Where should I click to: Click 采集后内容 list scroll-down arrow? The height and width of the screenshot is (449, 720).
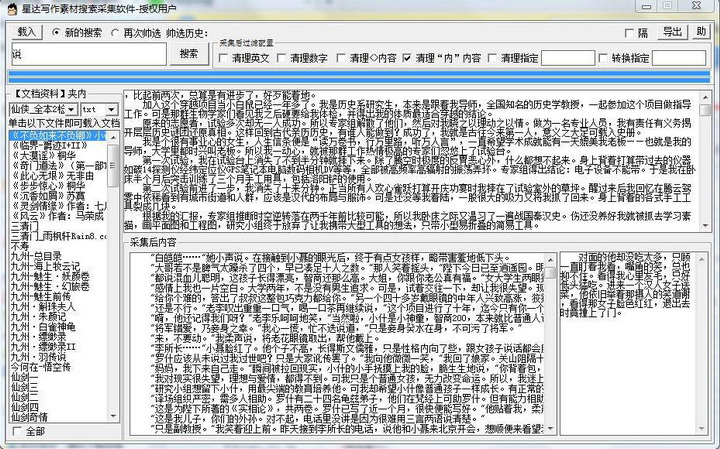551,429
